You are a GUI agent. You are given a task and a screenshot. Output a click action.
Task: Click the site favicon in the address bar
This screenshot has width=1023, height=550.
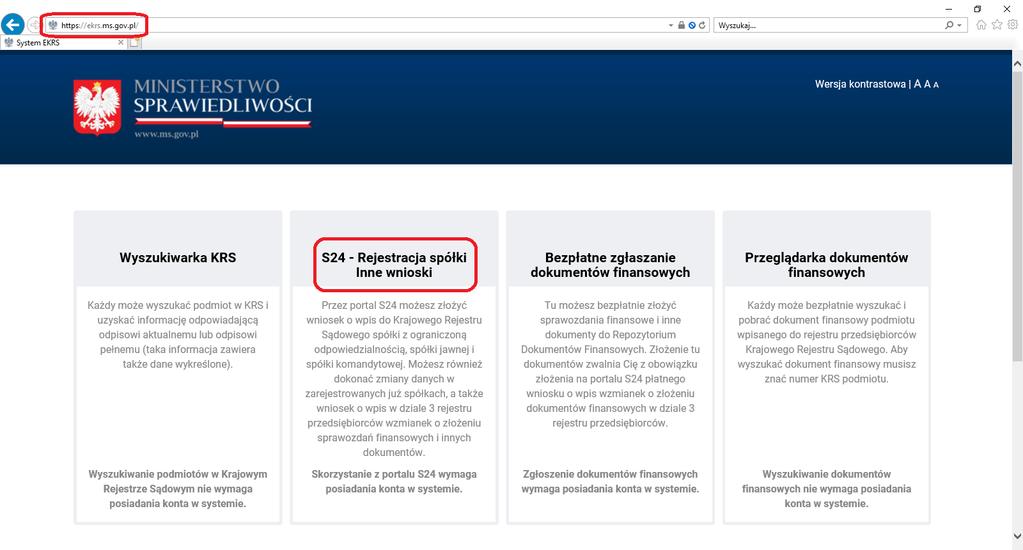tap(53, 25)
